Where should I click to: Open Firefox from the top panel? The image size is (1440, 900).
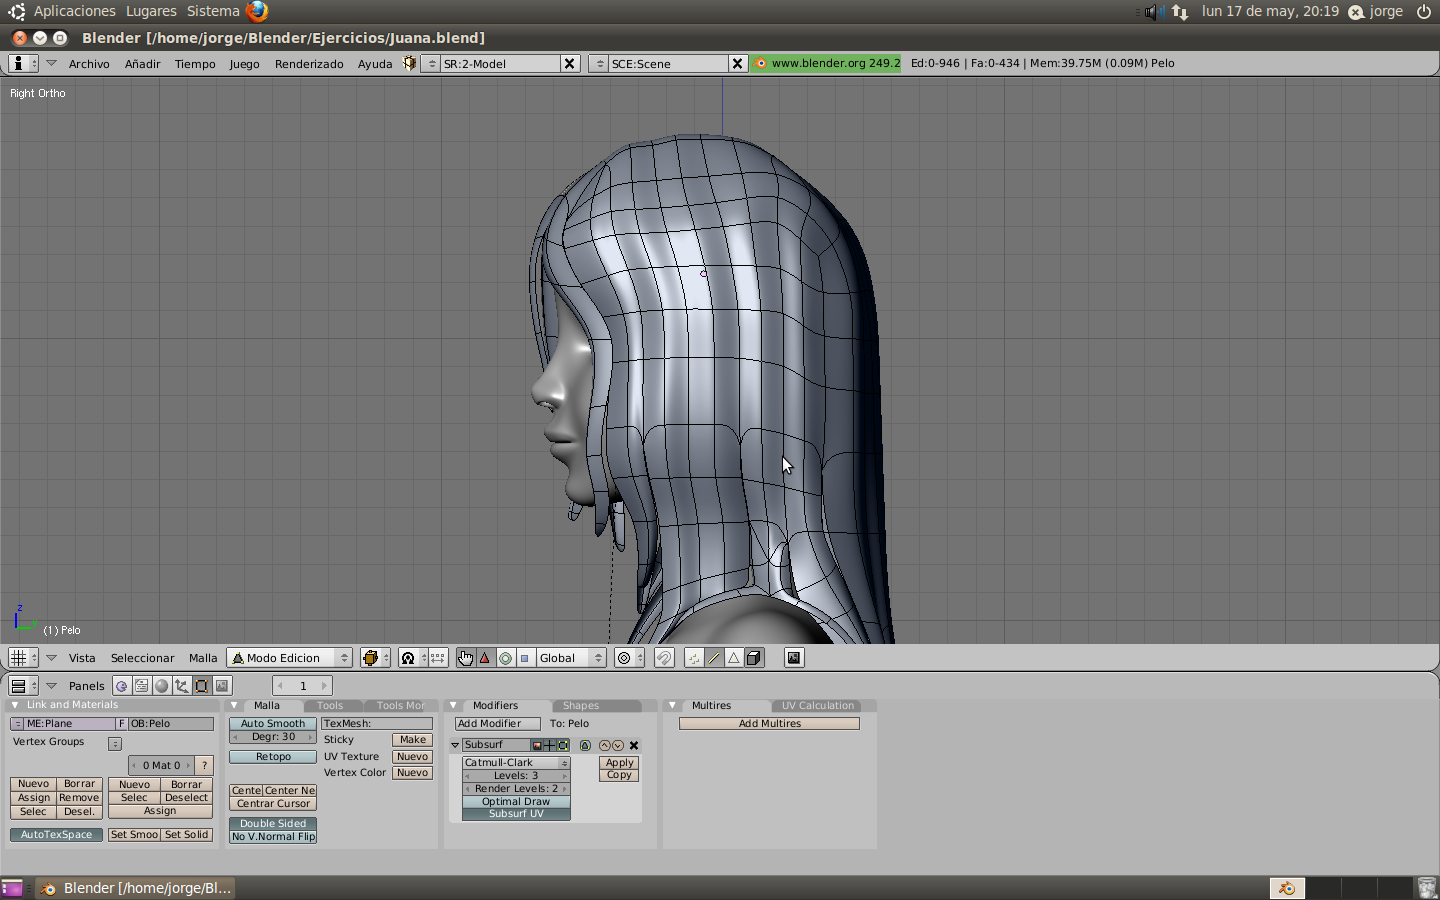pyautogui.click(x=257, y=11)
